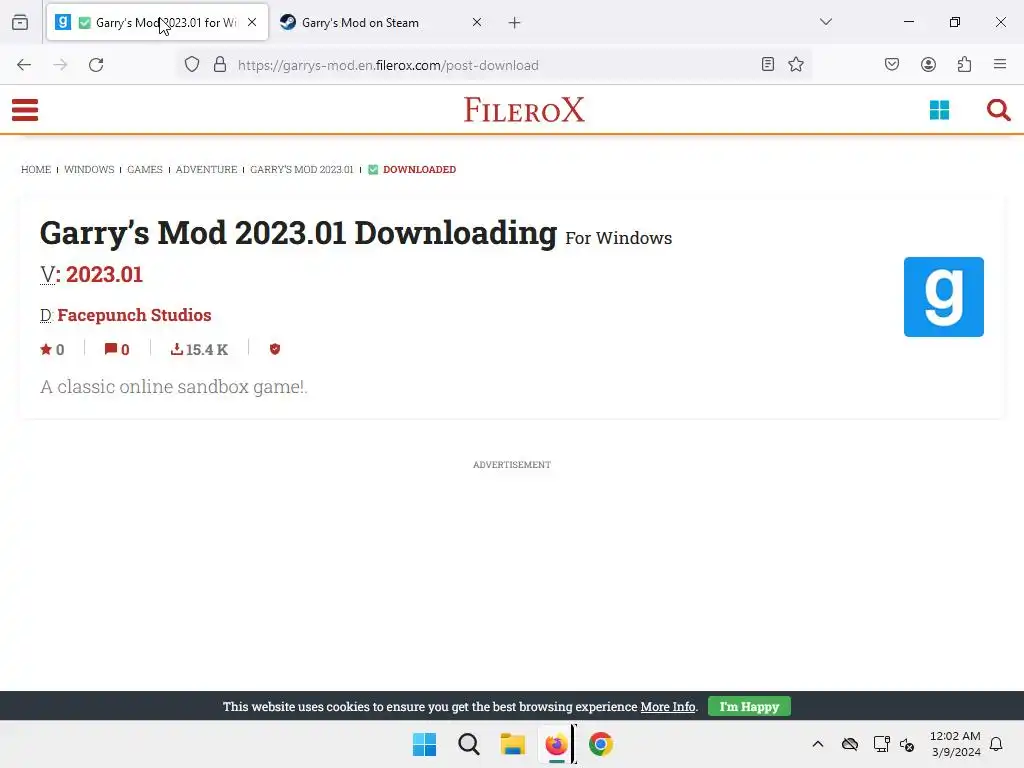The height and width of the screenshot is (768, 1024).
Task: Open the extensions puzzle icon
Action: 964,64
